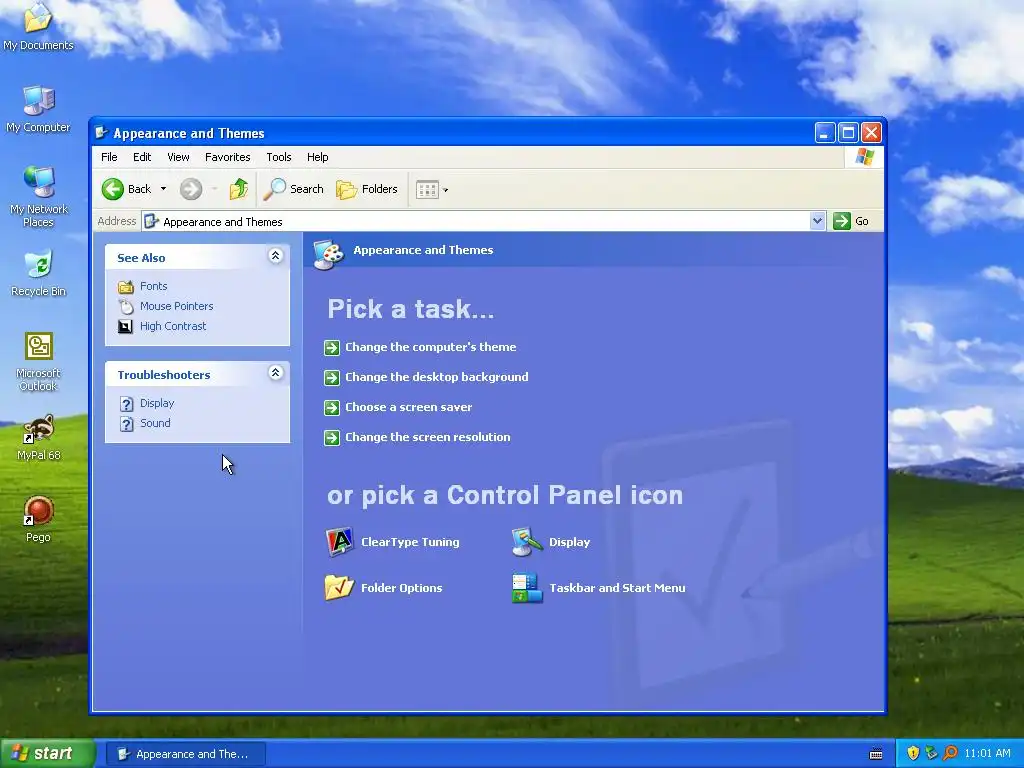Click the Fonts folder icon in See Also
Viewport: 1024px width, 768px height.
coord(125,287)
